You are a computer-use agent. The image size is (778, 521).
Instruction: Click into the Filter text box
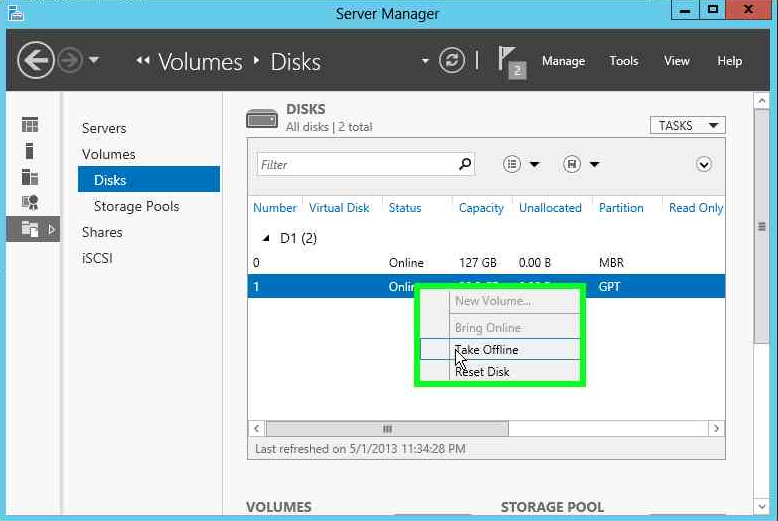point(366,164)
